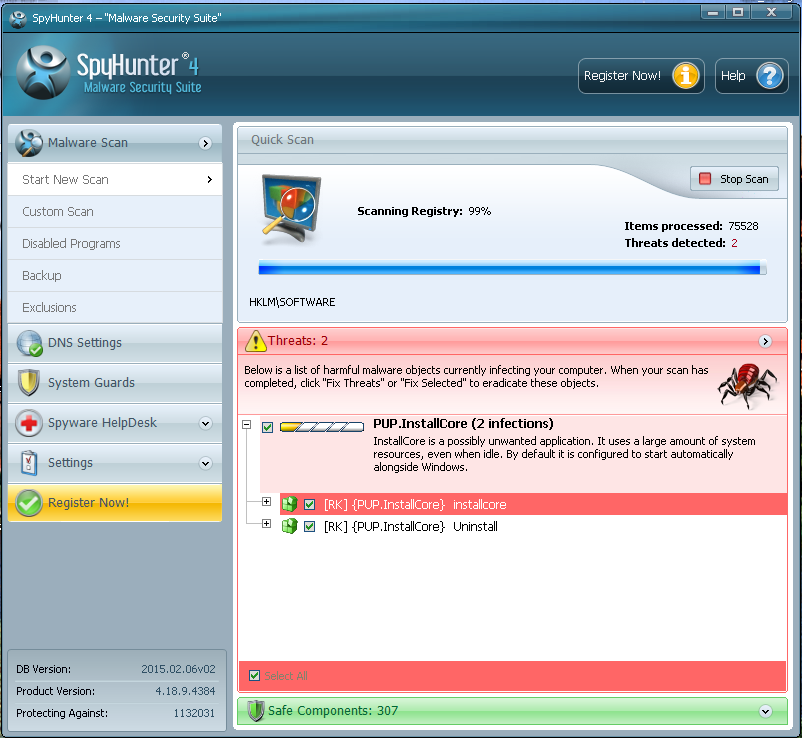The image size is (802, 738).
Task: Uncheck the installcore infection checkbox
Action: click(x=309, y=505)
